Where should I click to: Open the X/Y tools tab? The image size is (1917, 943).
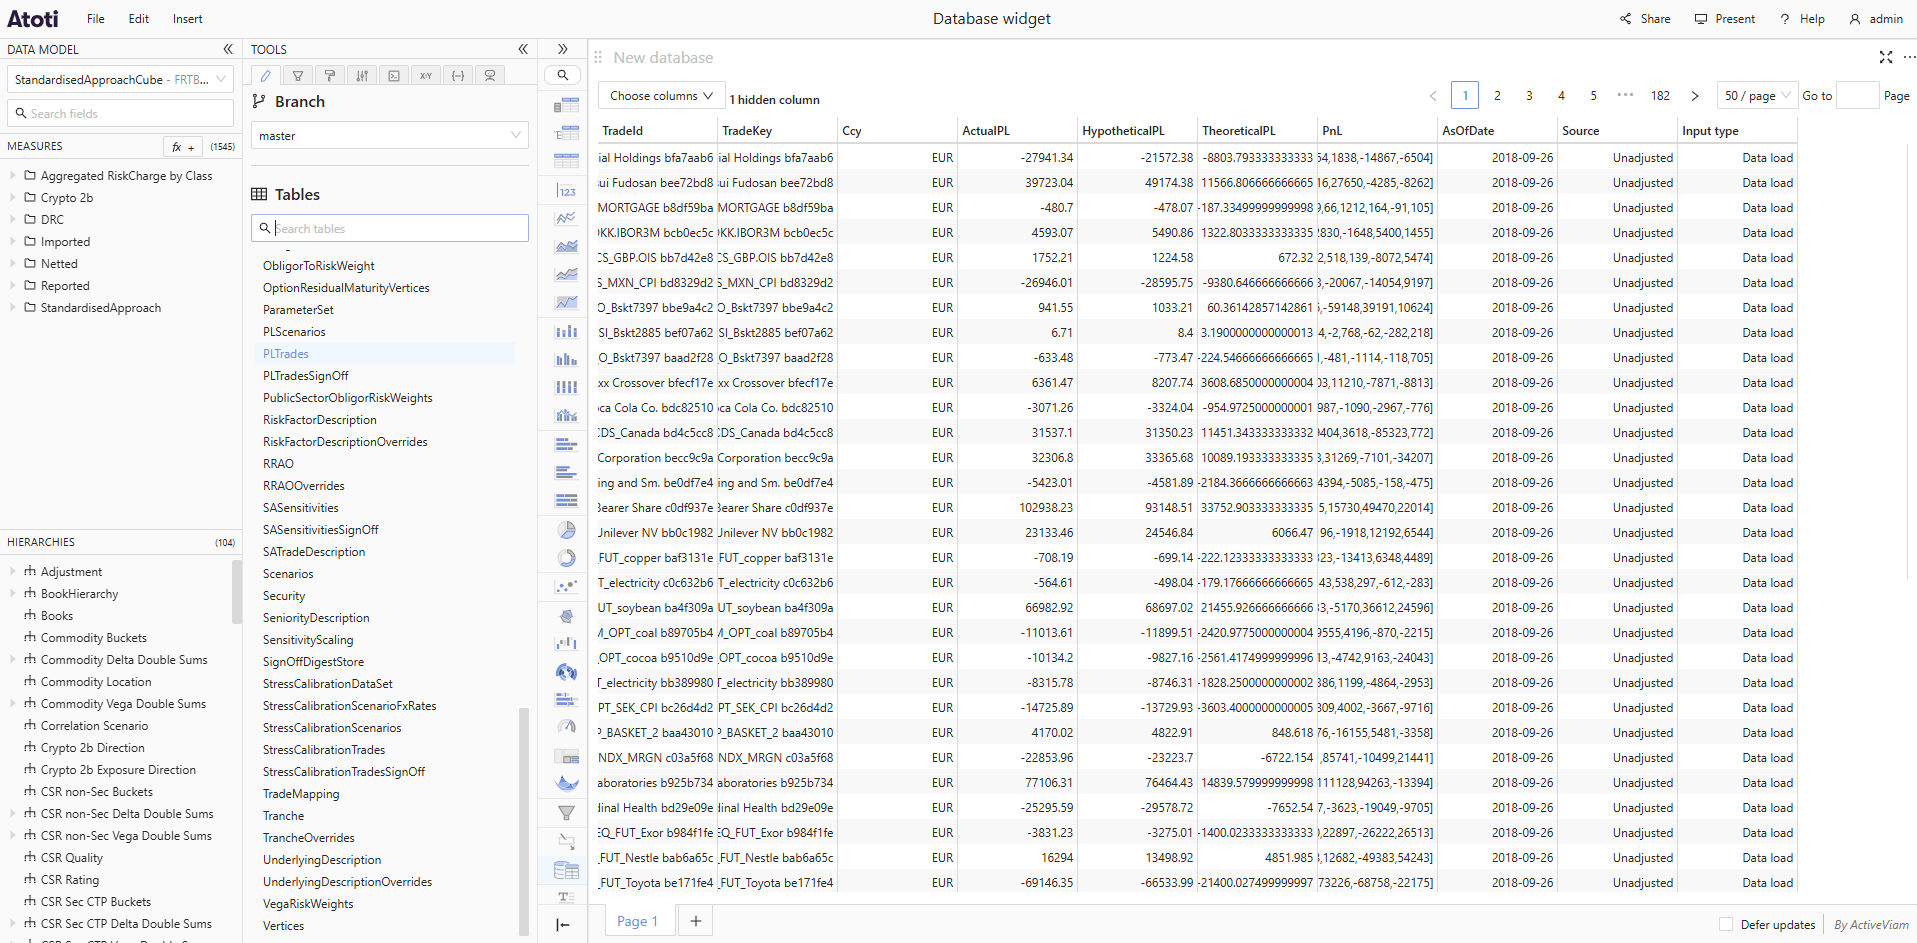click(x=426, y=75)
